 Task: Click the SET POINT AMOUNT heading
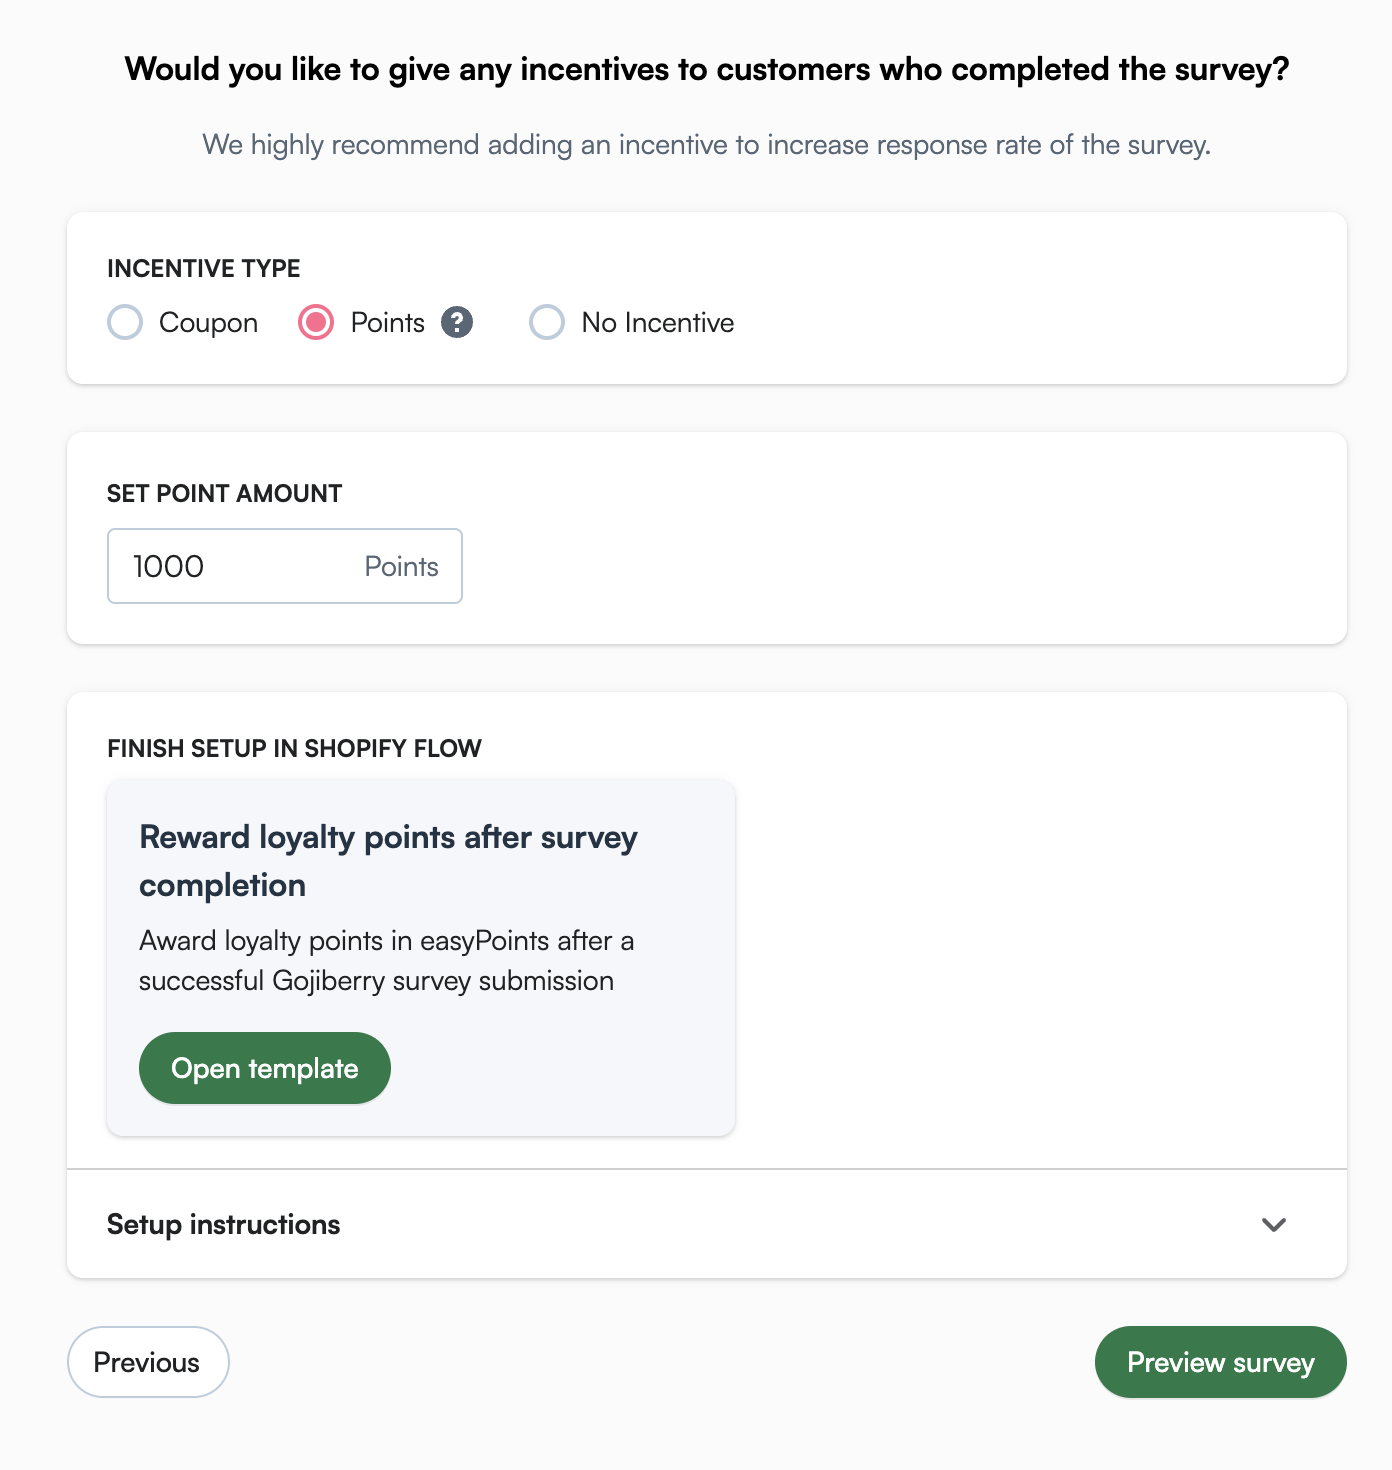pyautogui.click(x=225, y=494)
